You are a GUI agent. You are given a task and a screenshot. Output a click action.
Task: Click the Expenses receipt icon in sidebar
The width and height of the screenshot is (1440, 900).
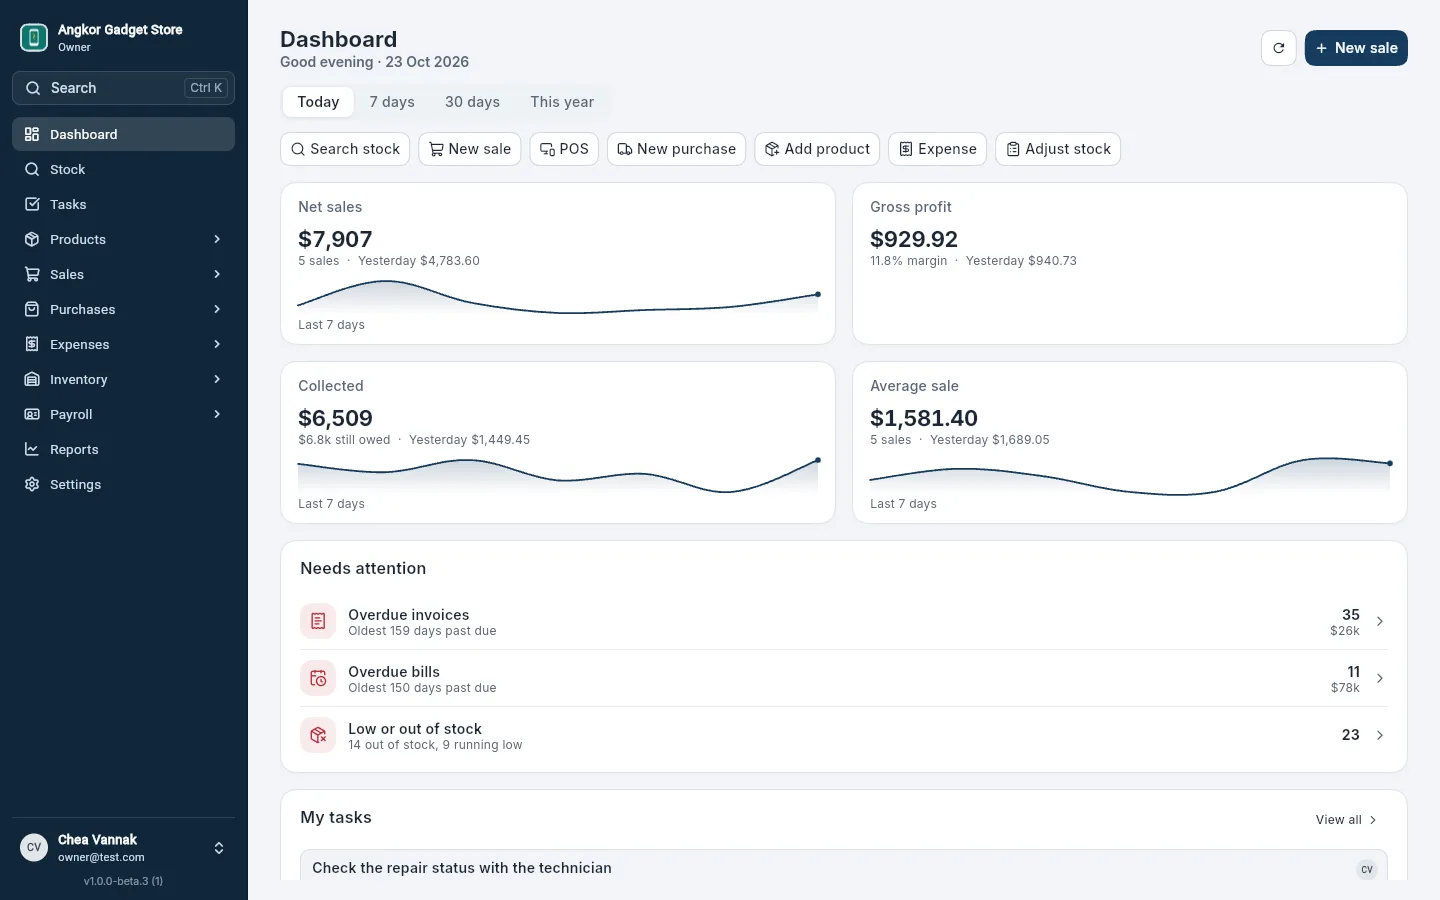click(32, 344)
